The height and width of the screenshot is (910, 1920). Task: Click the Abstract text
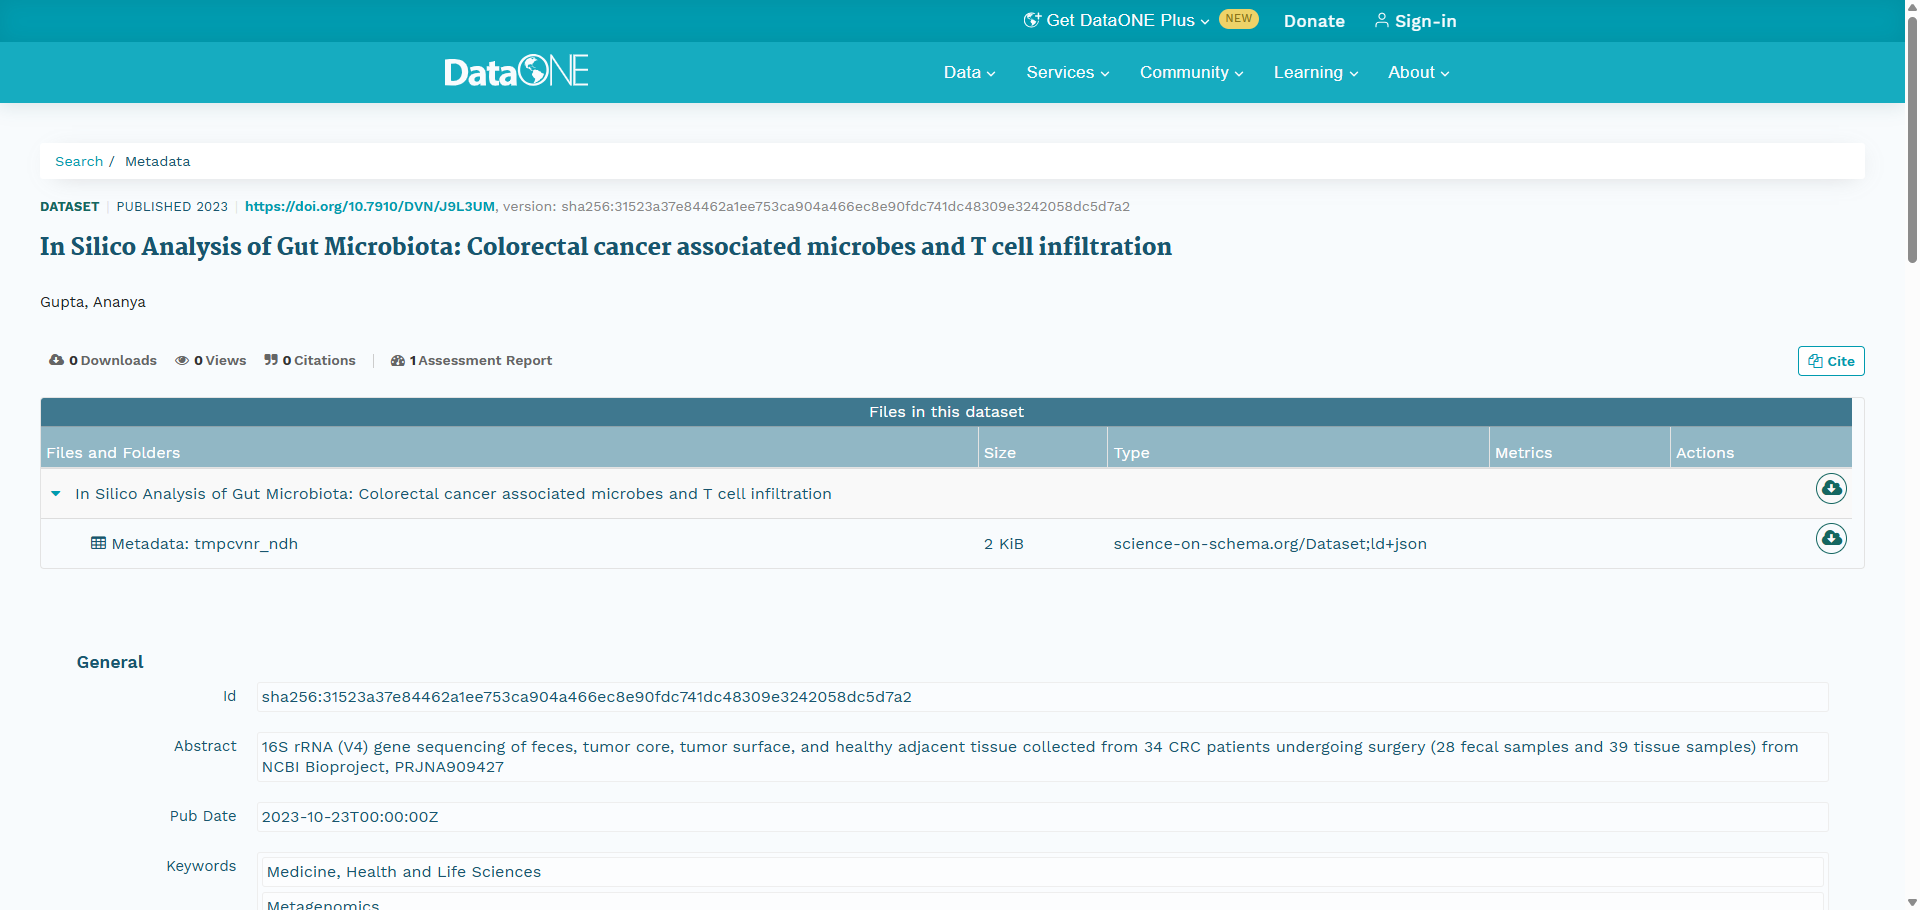coord(1042,757)
